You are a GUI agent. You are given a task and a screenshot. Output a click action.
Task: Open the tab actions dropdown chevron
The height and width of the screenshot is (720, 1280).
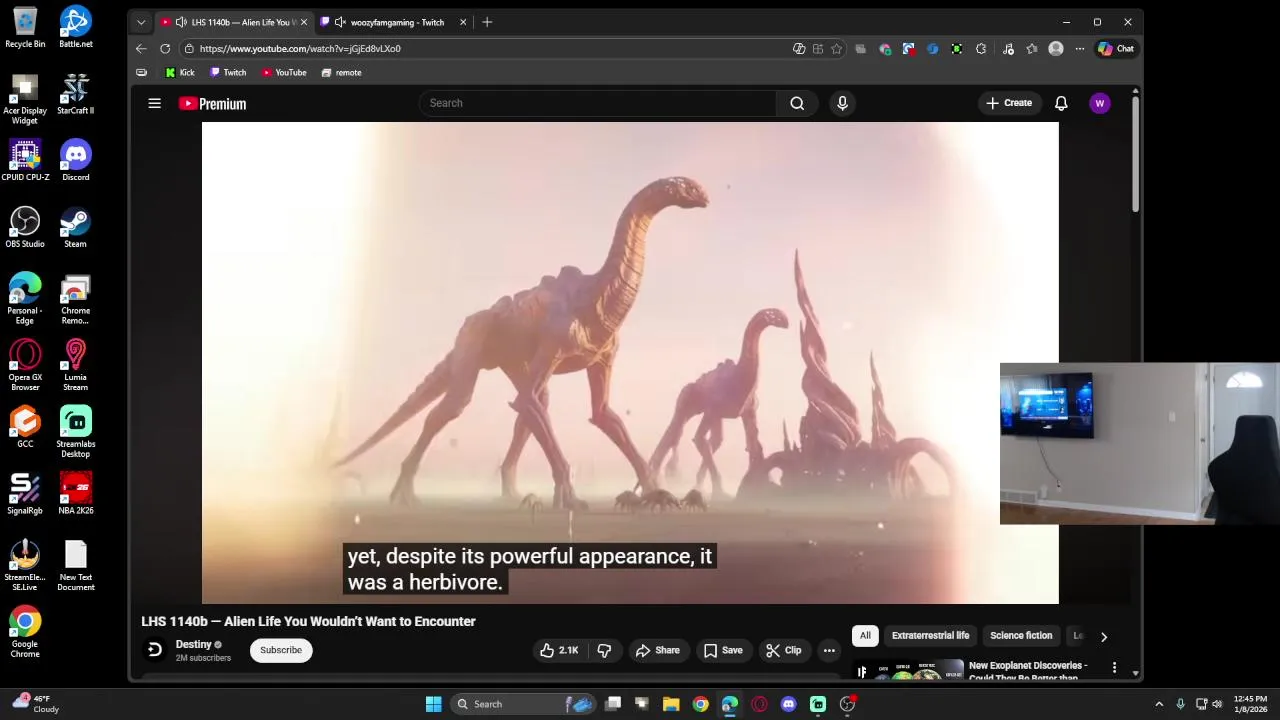pos(140,22)
